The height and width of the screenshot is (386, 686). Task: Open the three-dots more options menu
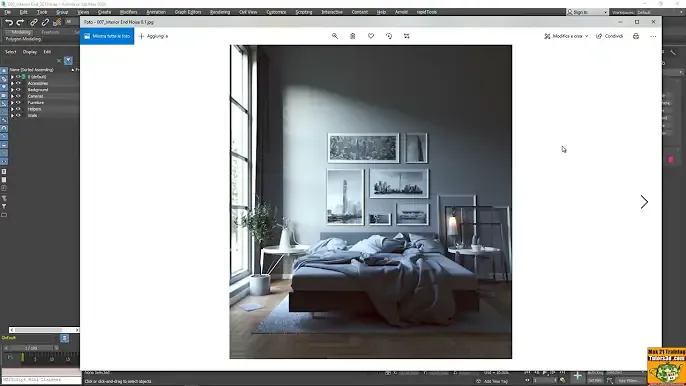653,36
